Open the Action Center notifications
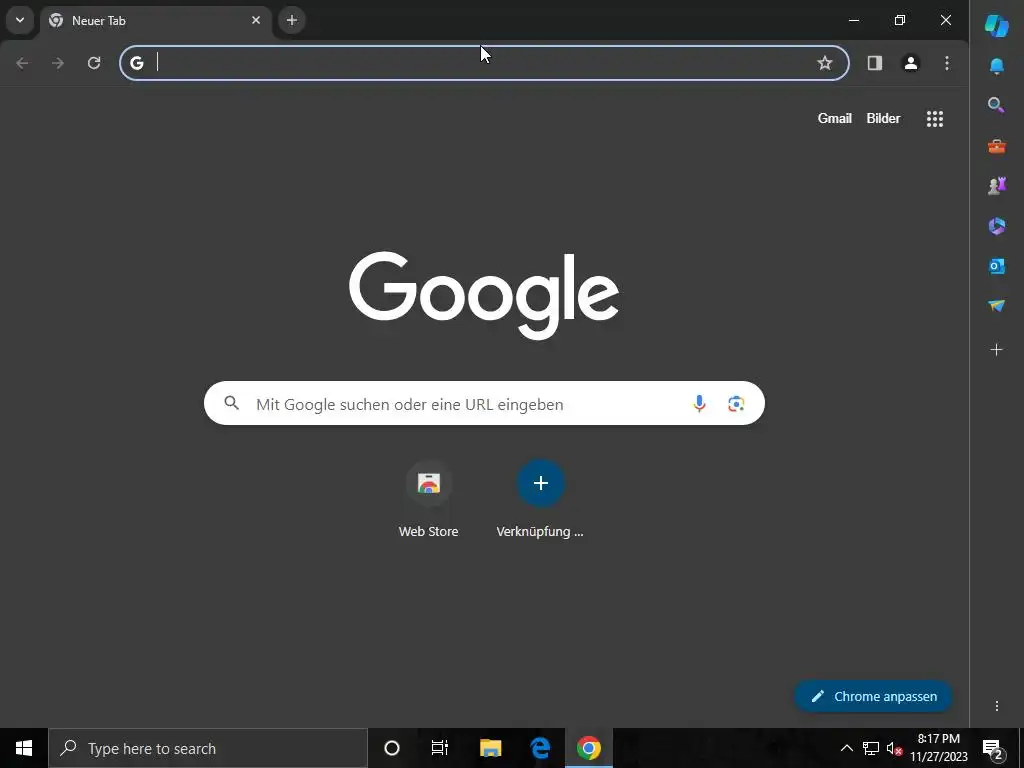1024x768 pixels. pyautogui.click(x=993, y=749)
